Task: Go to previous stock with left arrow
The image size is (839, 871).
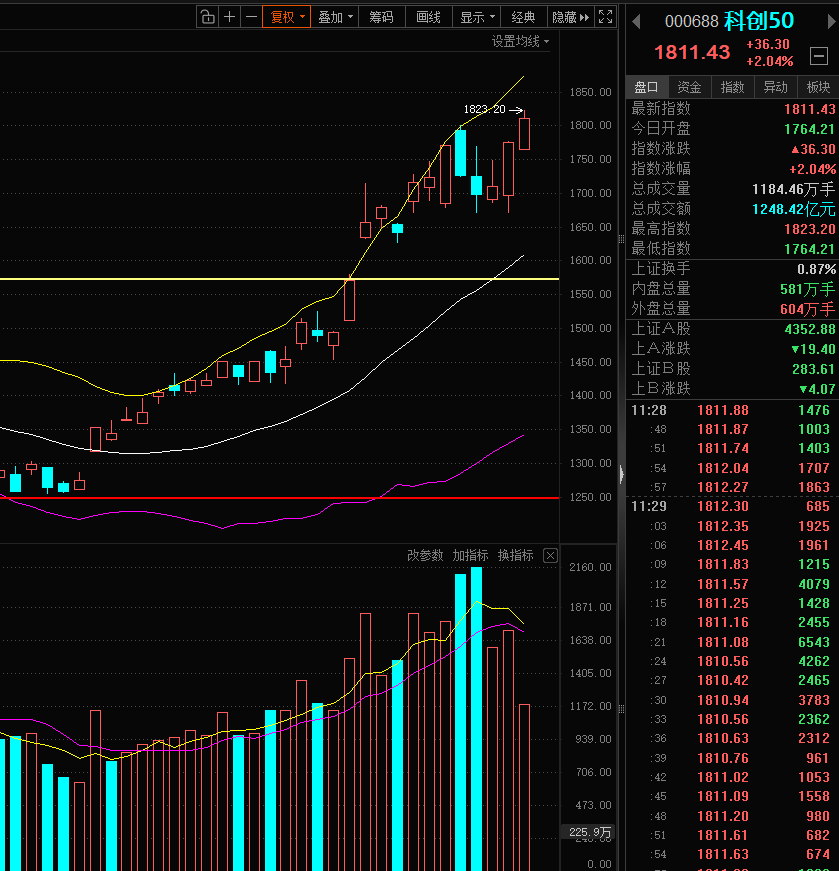Action: click(637, 22)
